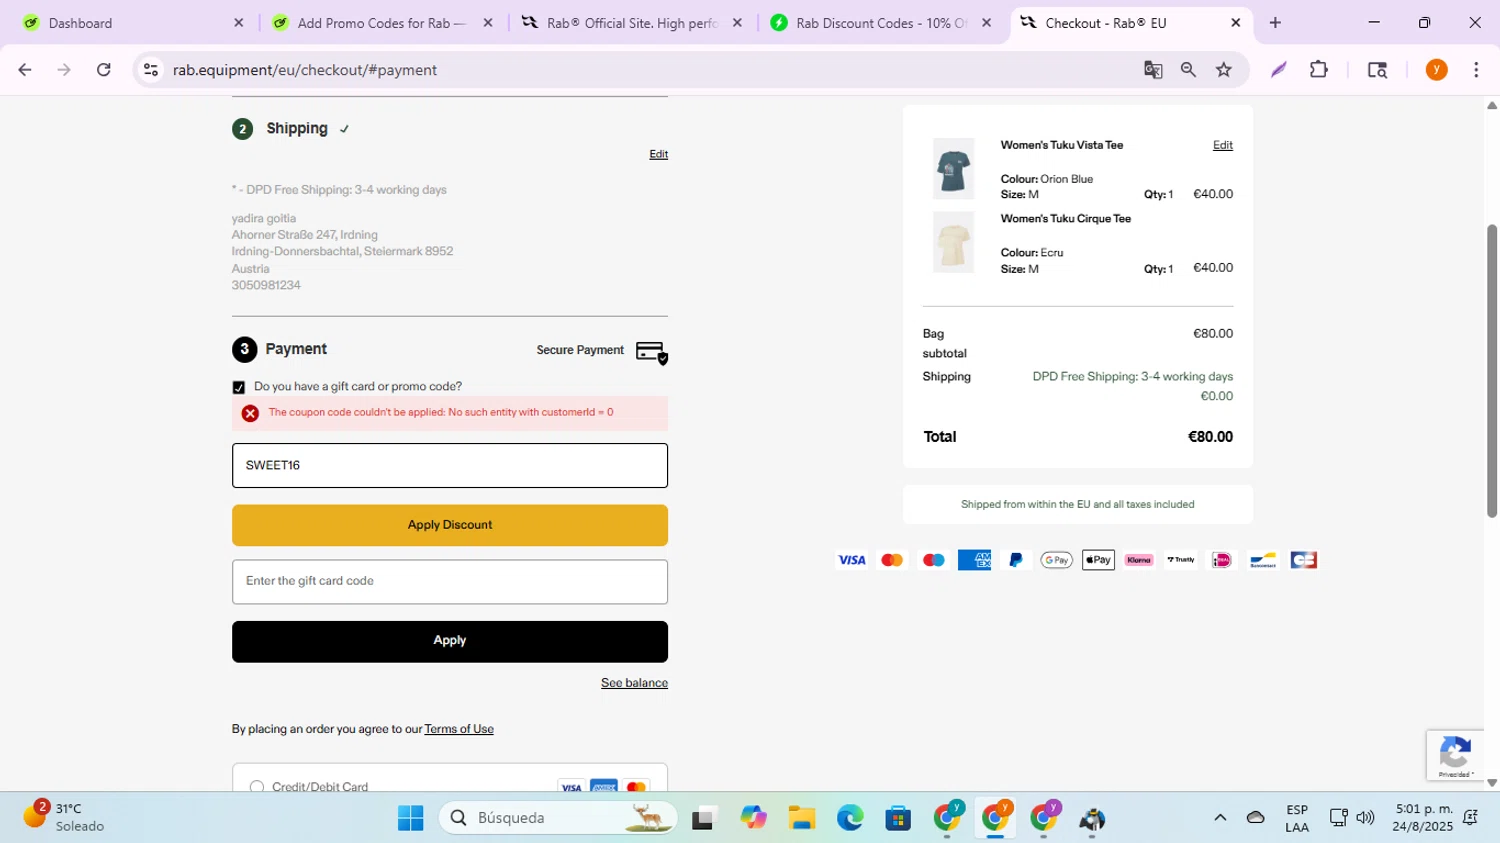
Task: Open the browser extensions puzzle icon
Action: pyautogui.click(x=1319, y=70)
